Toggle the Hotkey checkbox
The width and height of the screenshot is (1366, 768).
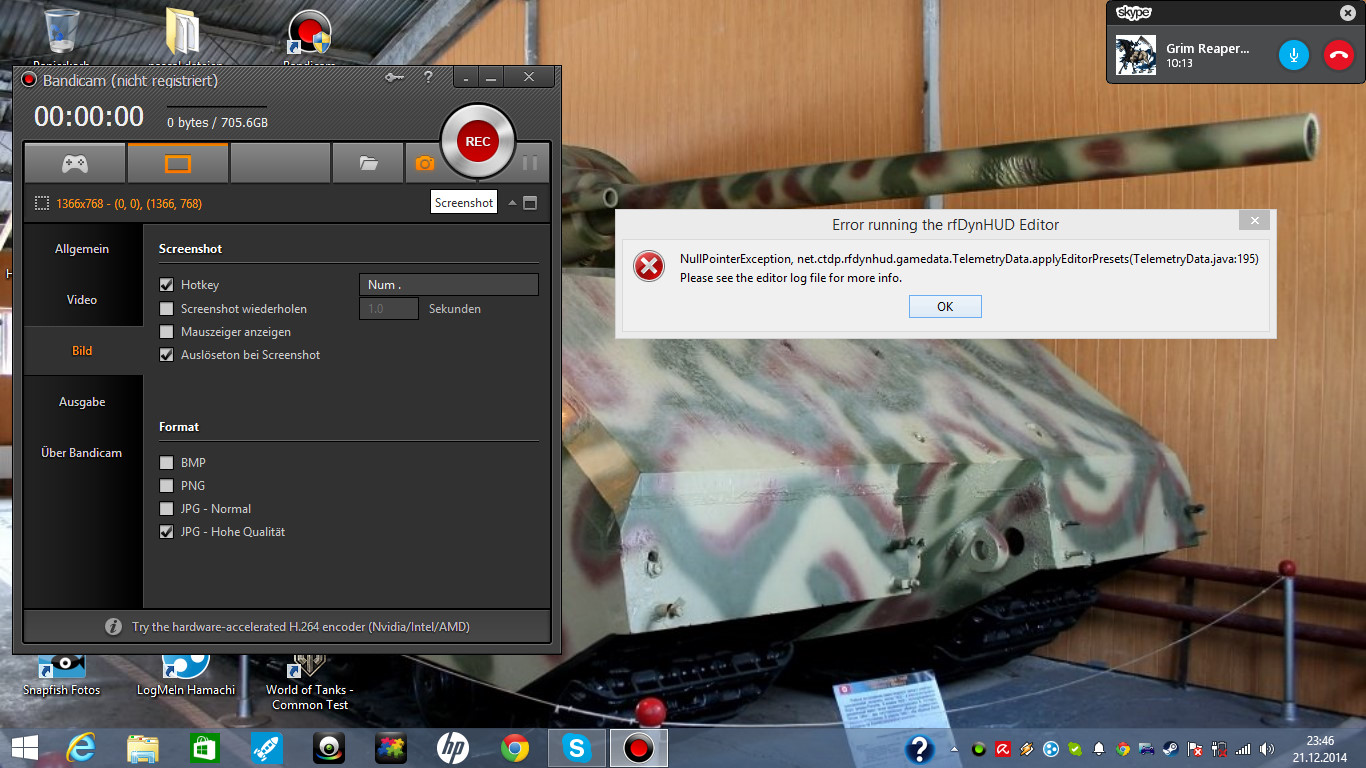point(167,285)
